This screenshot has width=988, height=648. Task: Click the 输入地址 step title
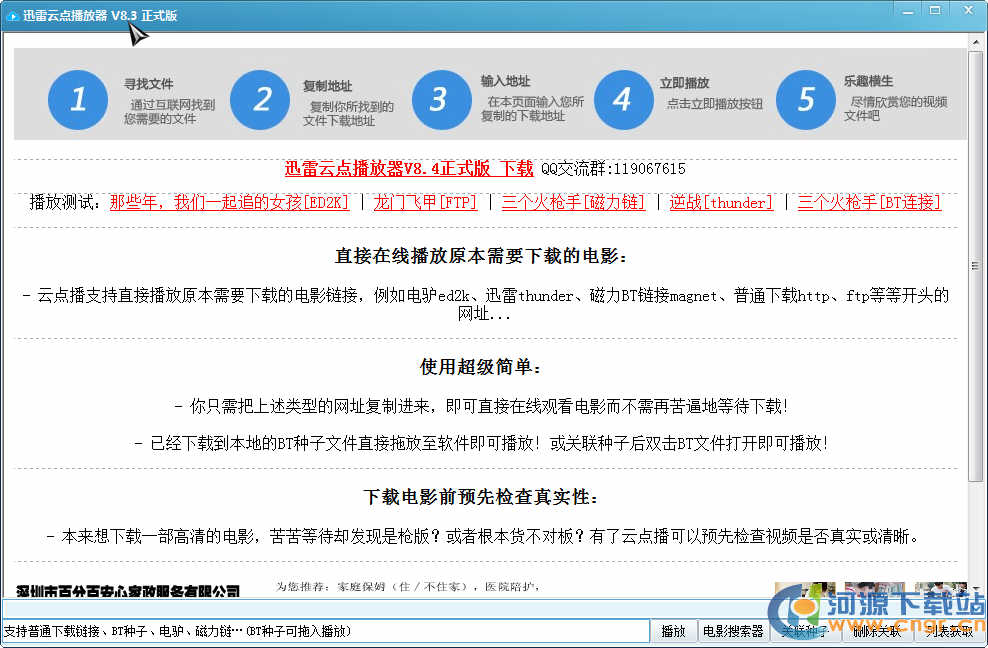505,81
